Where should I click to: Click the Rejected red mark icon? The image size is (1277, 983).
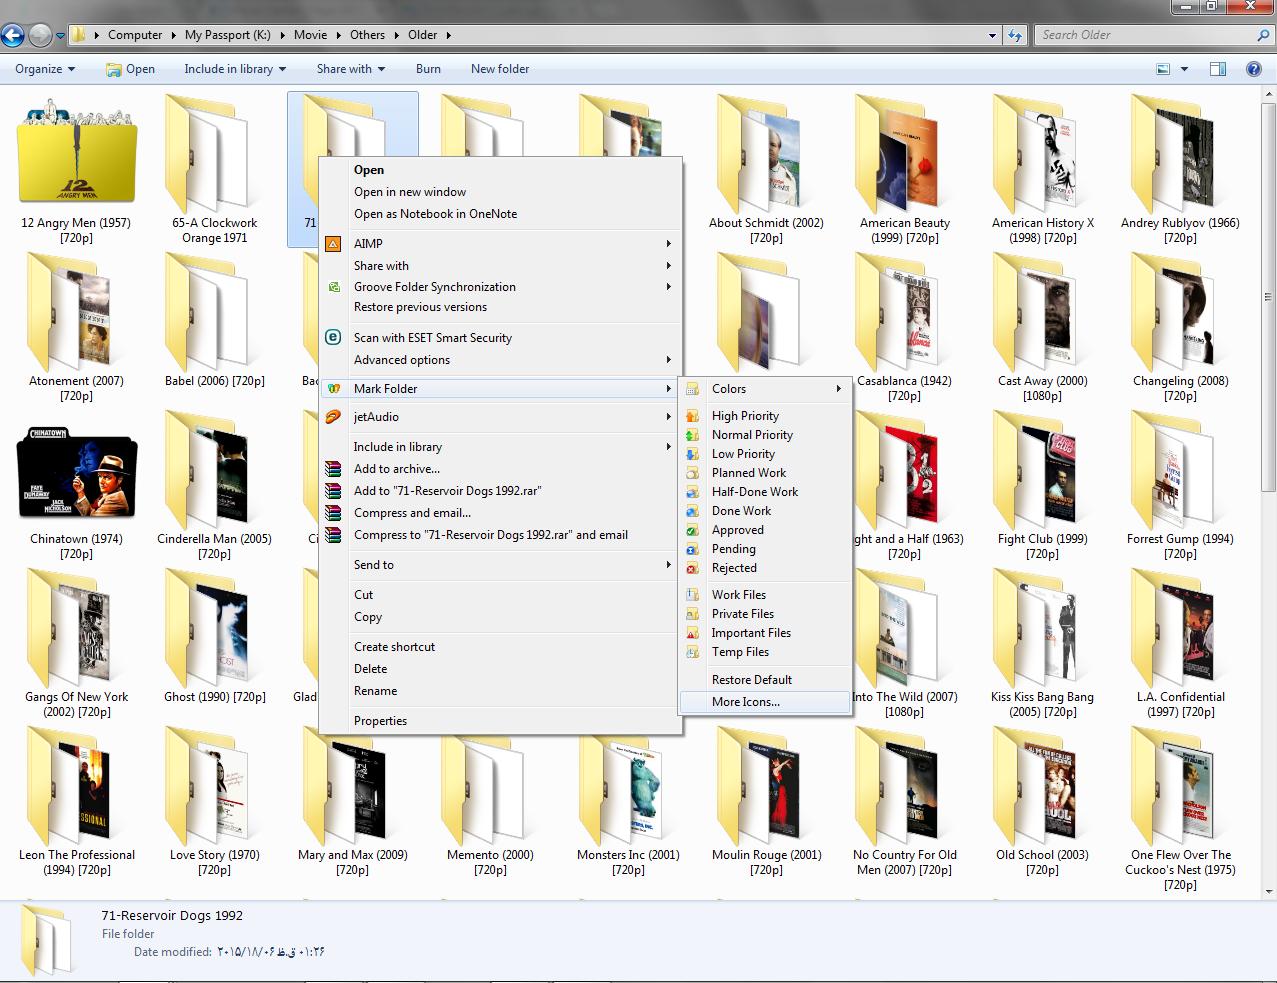click(x=692, y=568)
